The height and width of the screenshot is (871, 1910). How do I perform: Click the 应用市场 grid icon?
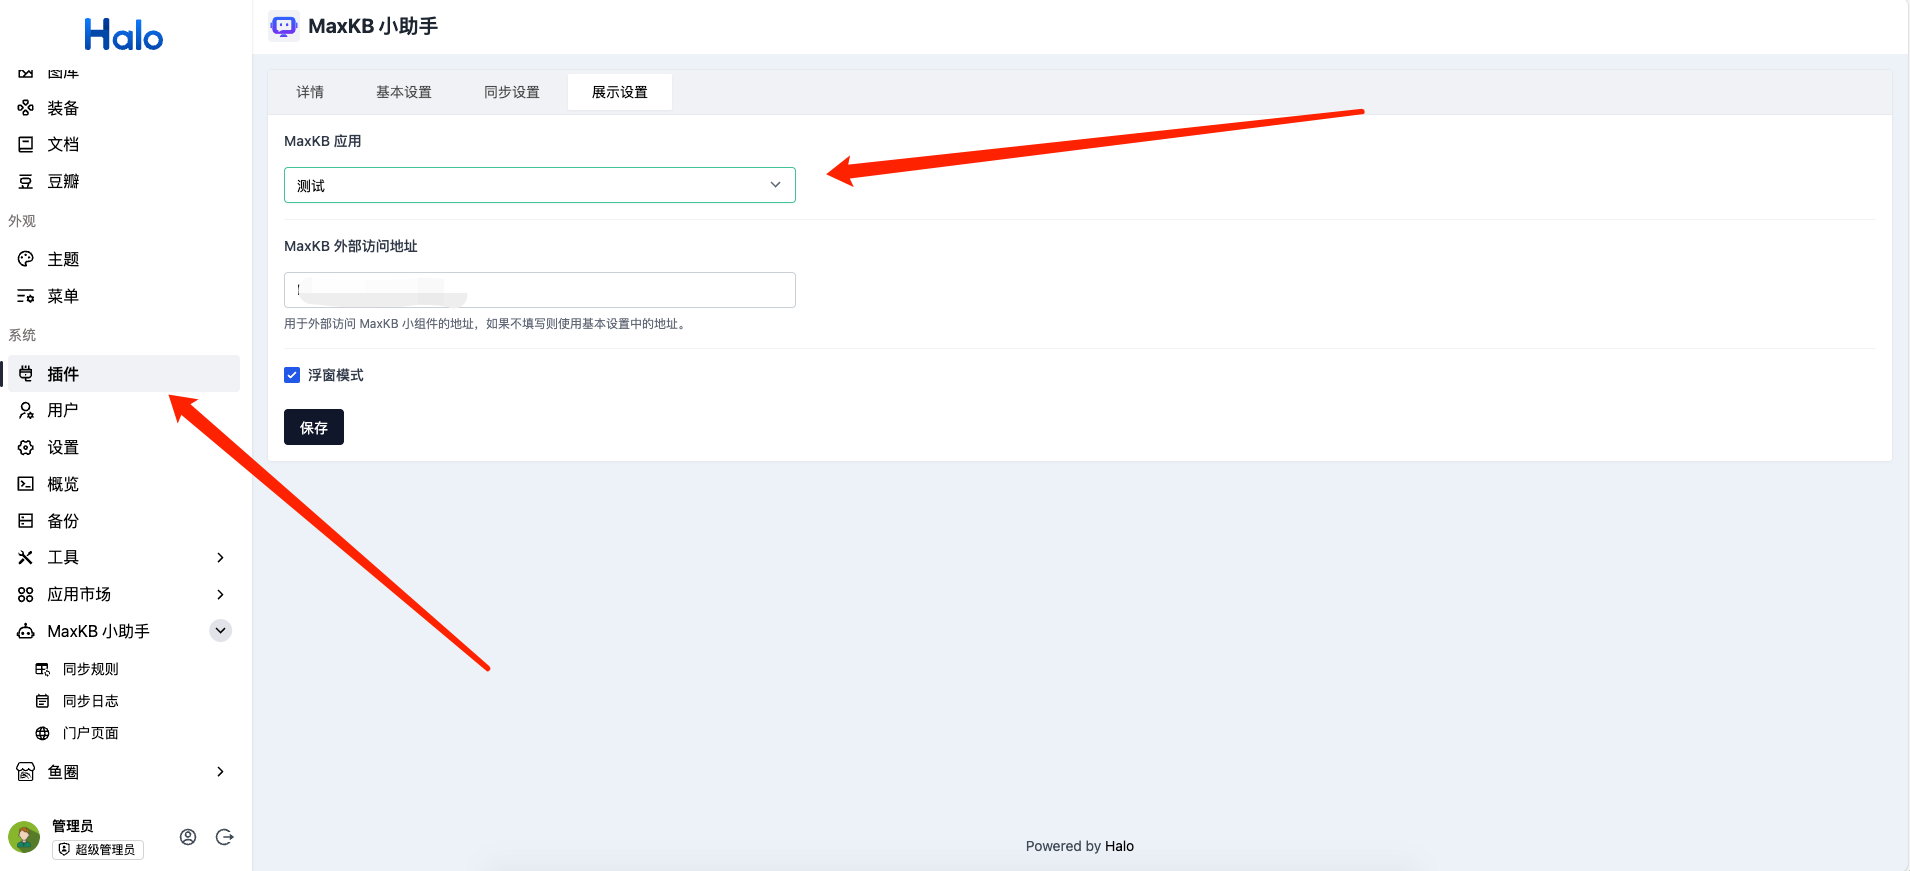click(x=26, y=594)
